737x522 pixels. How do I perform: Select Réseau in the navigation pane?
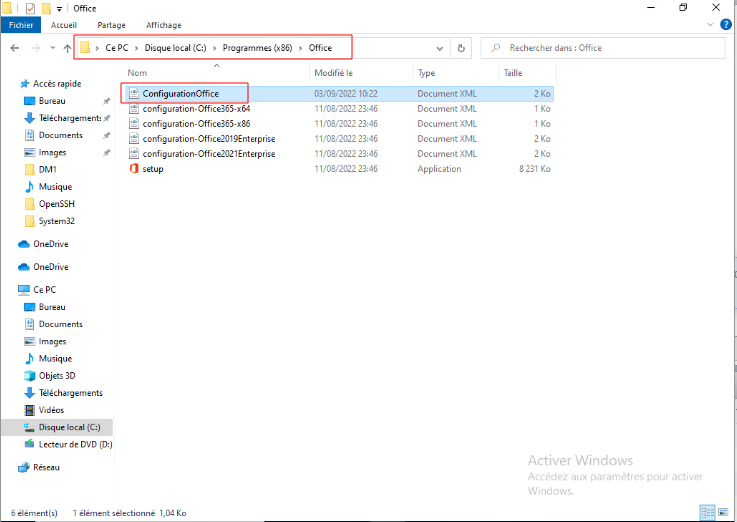[47, 467]
